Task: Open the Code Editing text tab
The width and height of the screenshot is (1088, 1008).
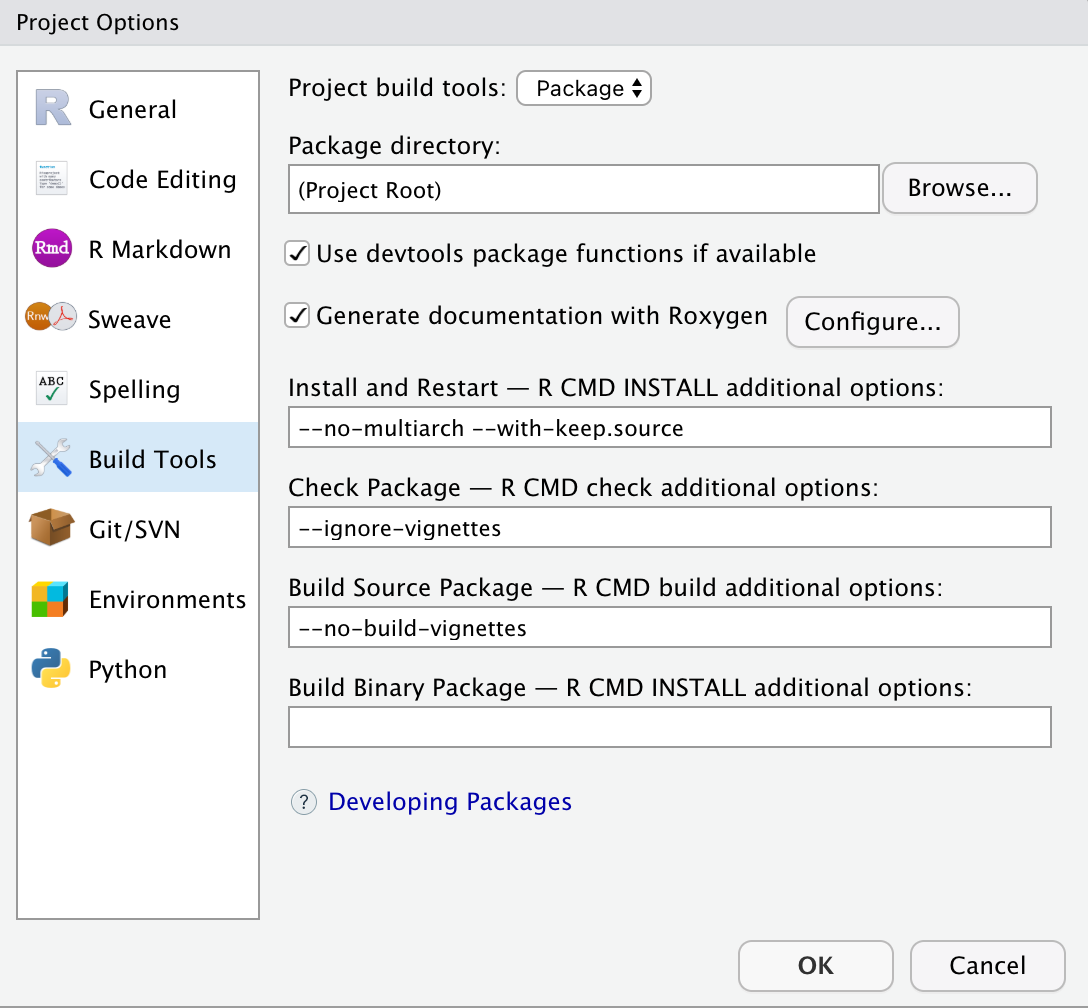Action: coord(162,180)
